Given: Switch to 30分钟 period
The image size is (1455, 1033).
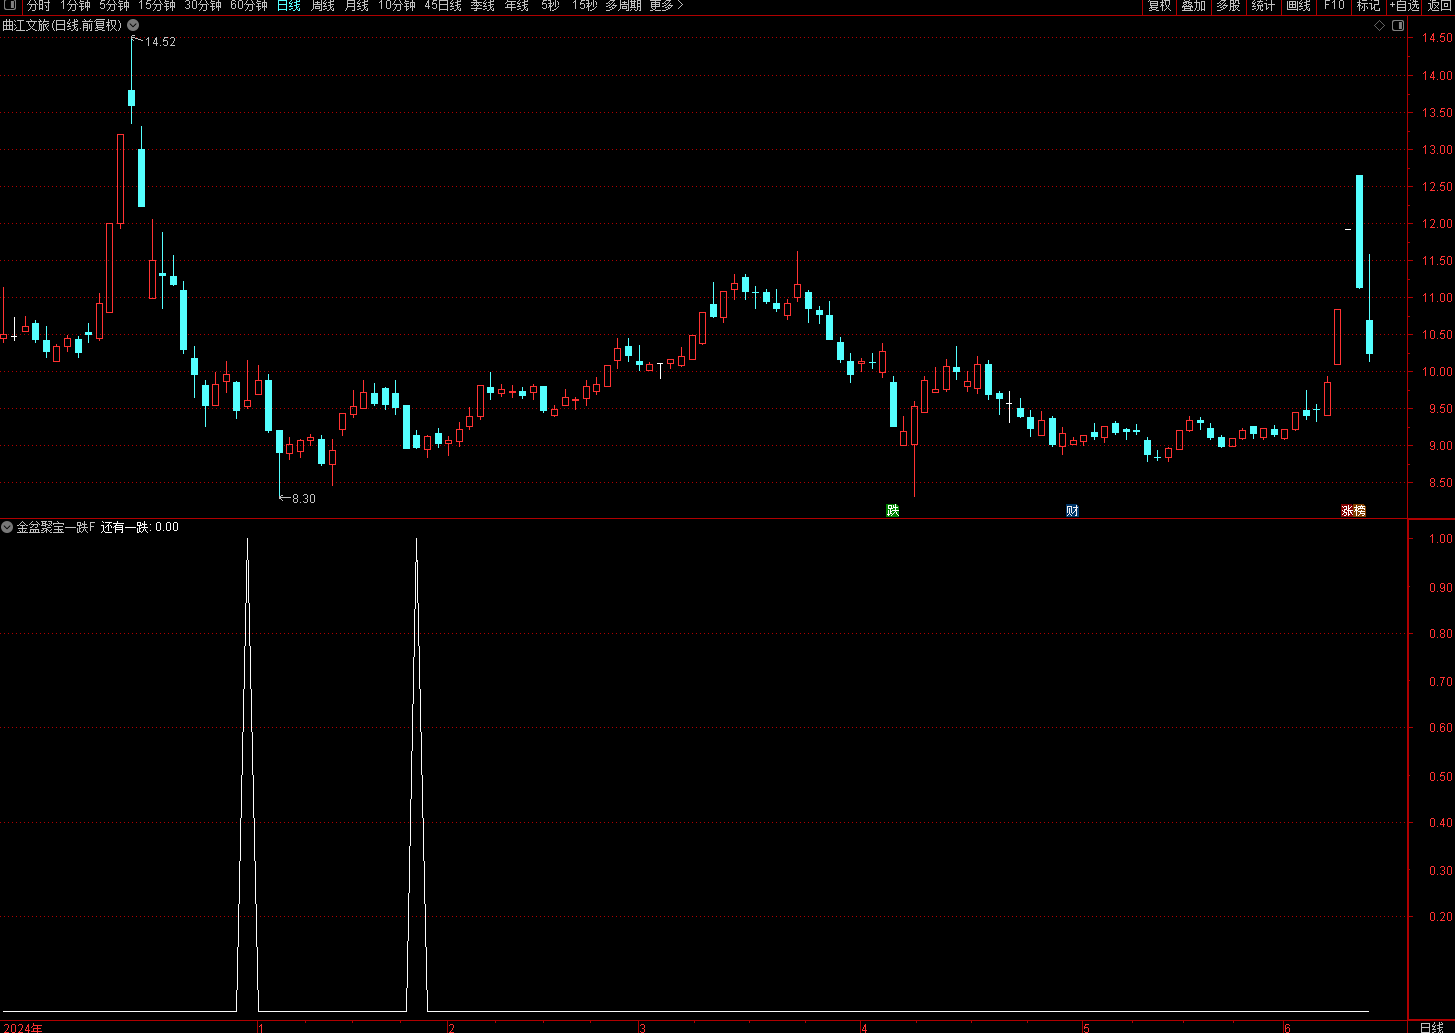Looking at the screenshot, I should 203,6.
